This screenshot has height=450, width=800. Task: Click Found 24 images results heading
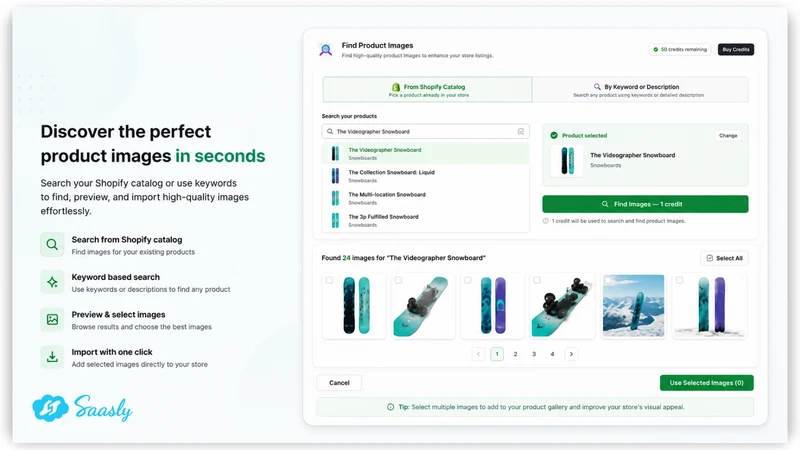point(403,258)
